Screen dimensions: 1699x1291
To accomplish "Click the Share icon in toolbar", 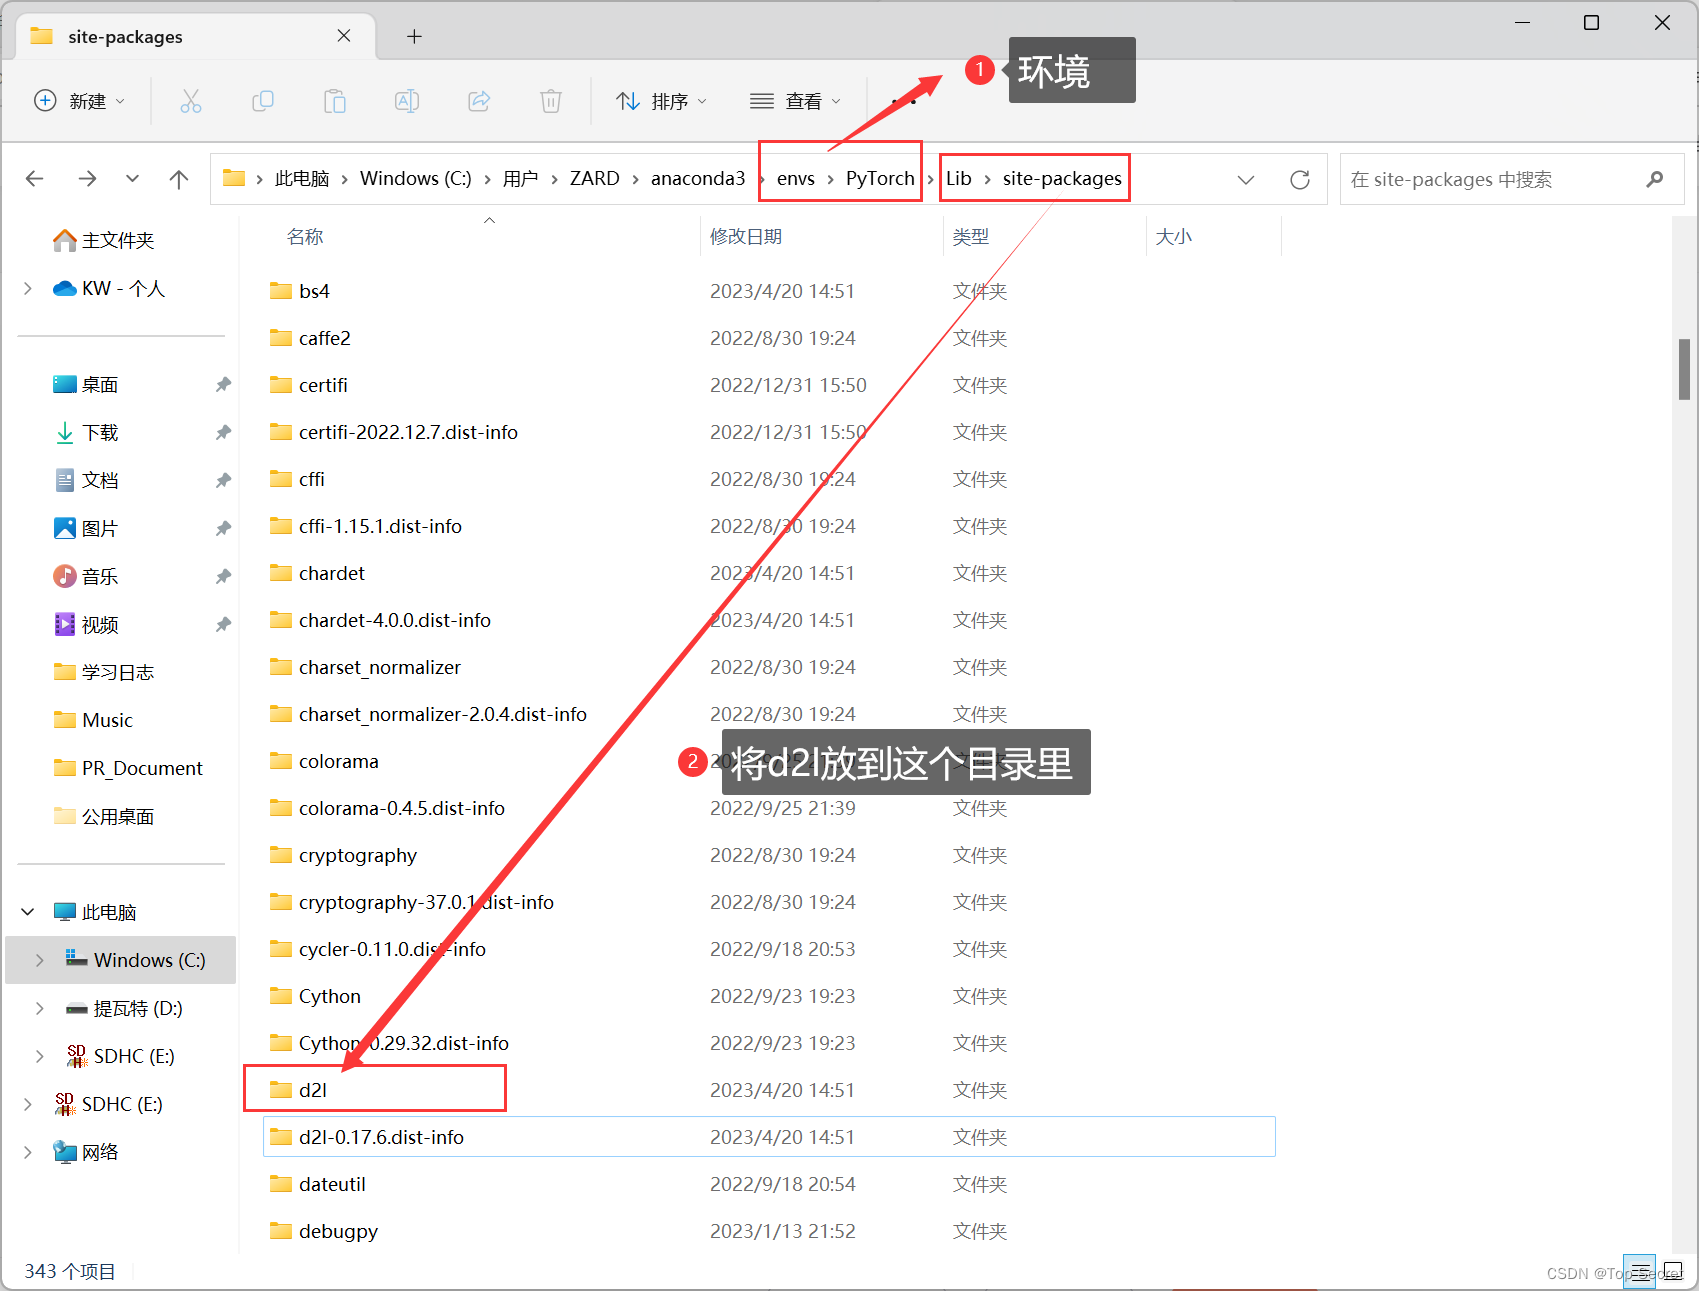I will pos(479,101).
